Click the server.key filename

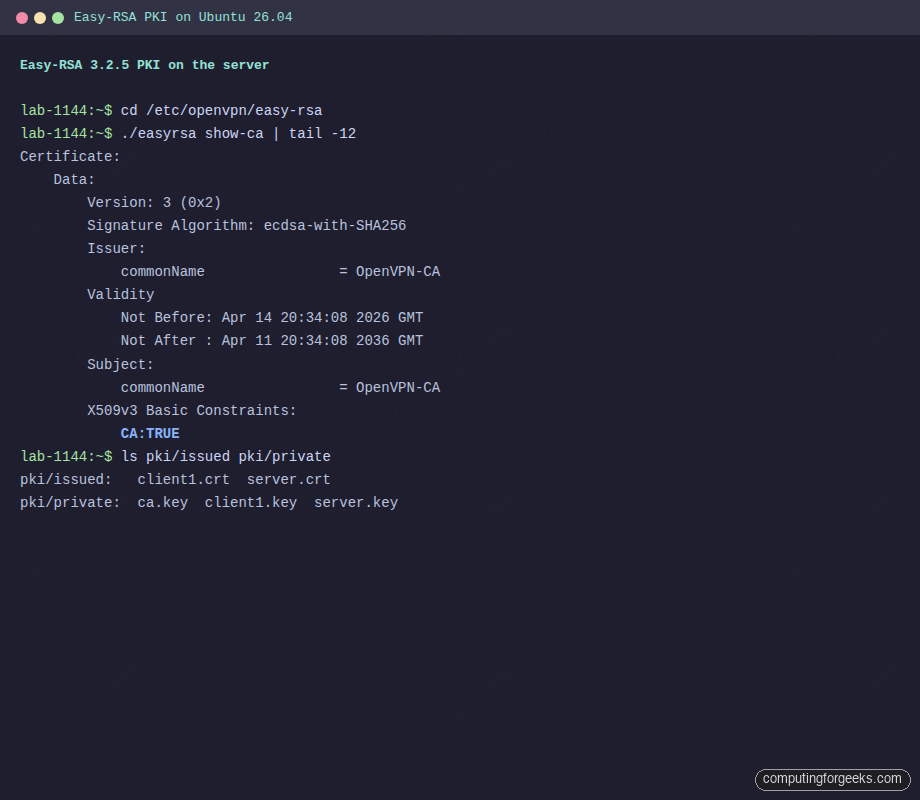point(355,502)
